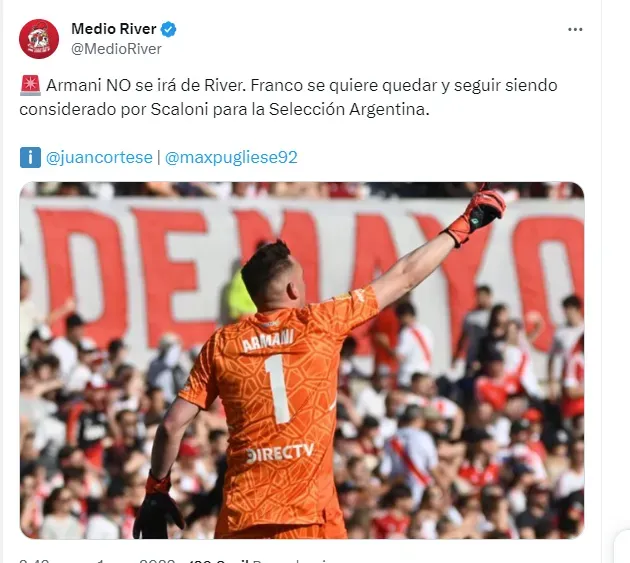Click the blue verified badge
The width and height of the screenshot is (630, 563).
(x=168, y=29)
